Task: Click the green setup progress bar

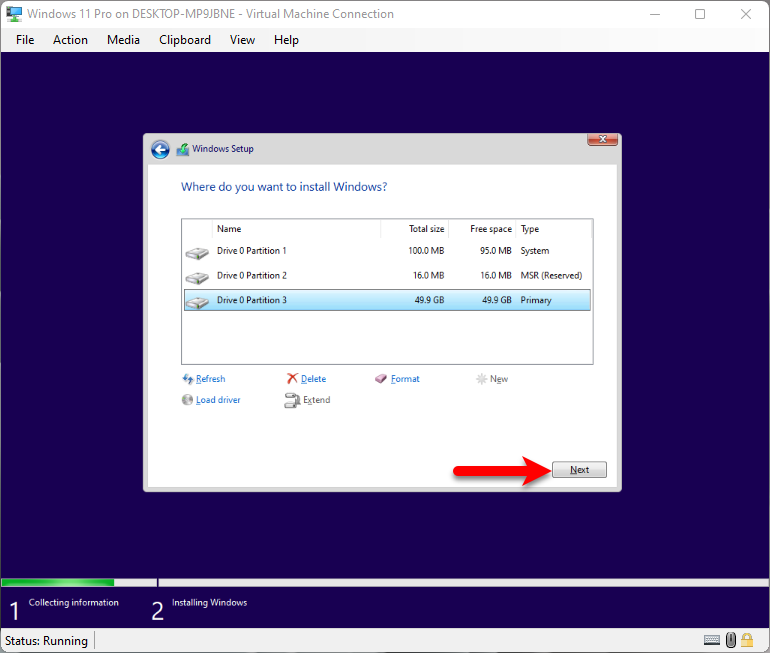Action: [x=58, y=583]
